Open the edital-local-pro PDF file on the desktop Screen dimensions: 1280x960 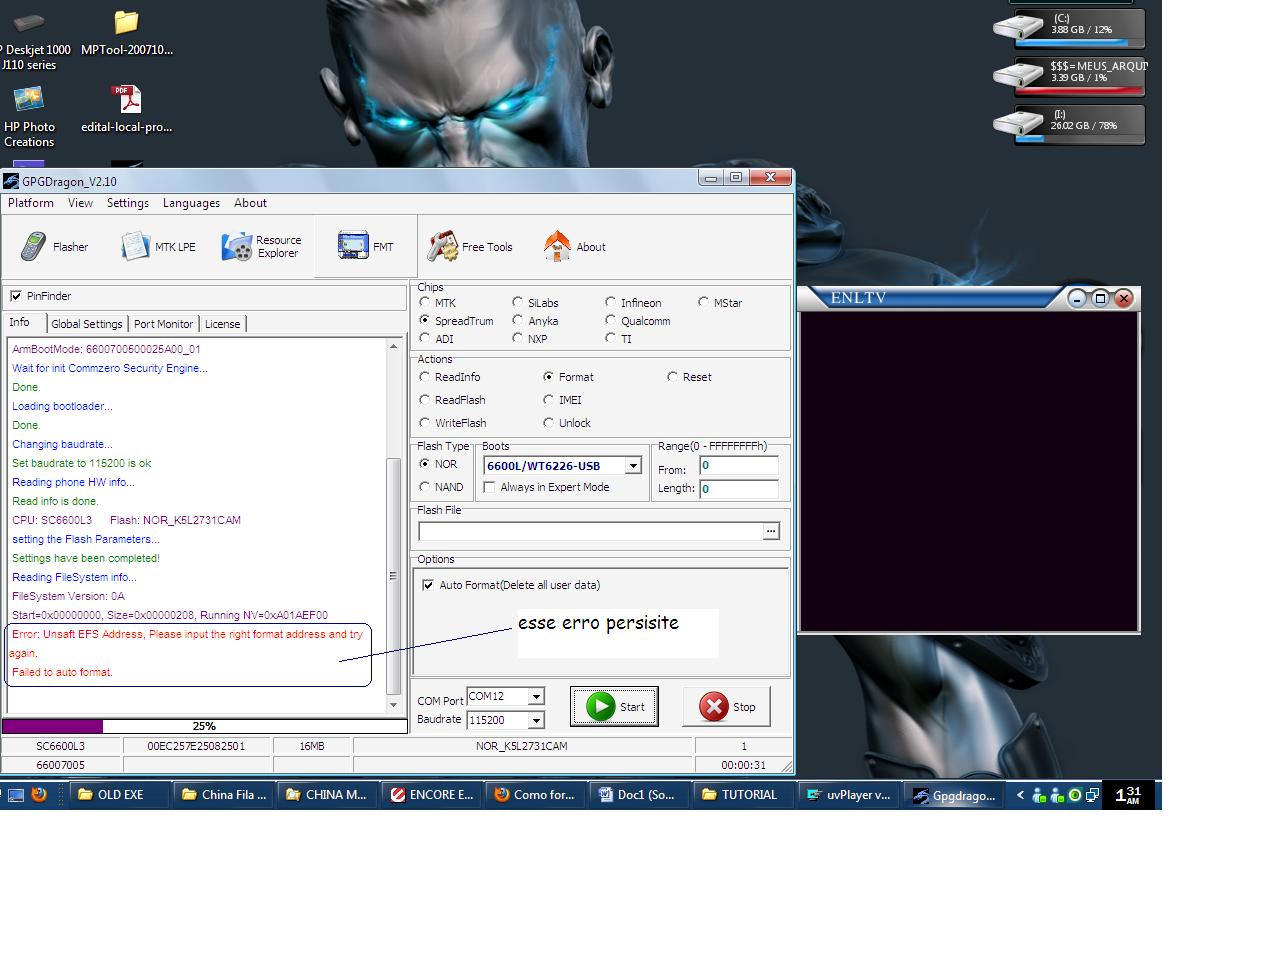[126, 109]
